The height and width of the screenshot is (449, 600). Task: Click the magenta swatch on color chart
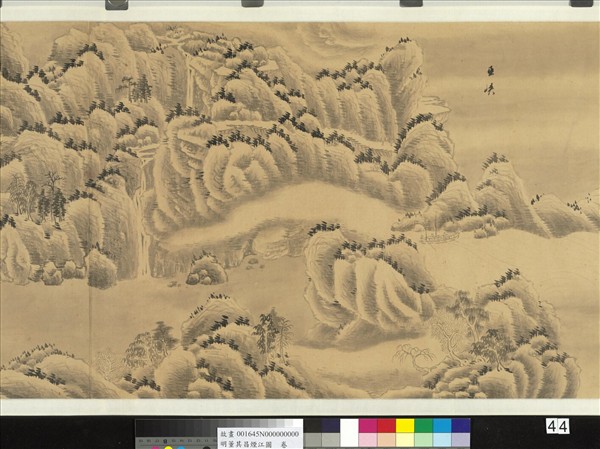[x=368, y=425]
